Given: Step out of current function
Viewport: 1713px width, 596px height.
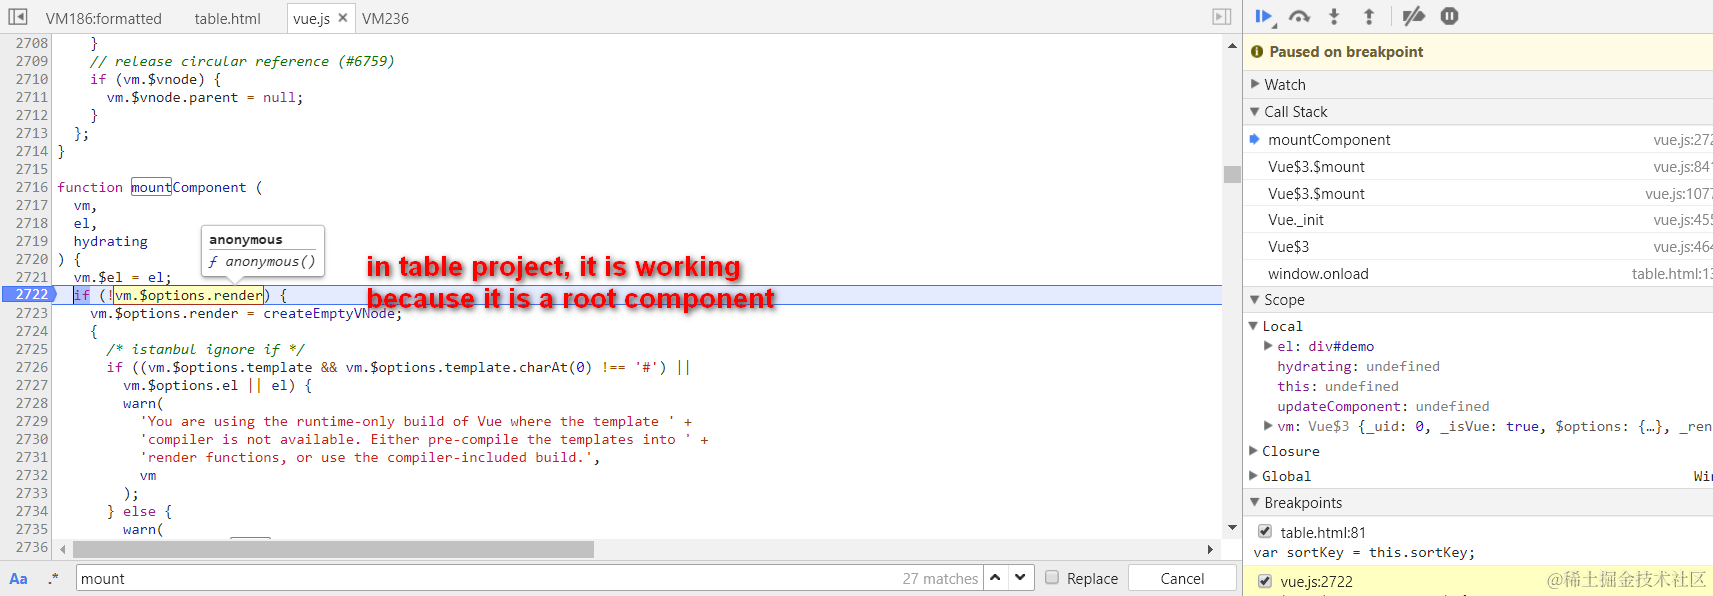Looking at the screenshot, I should 1369,16.
